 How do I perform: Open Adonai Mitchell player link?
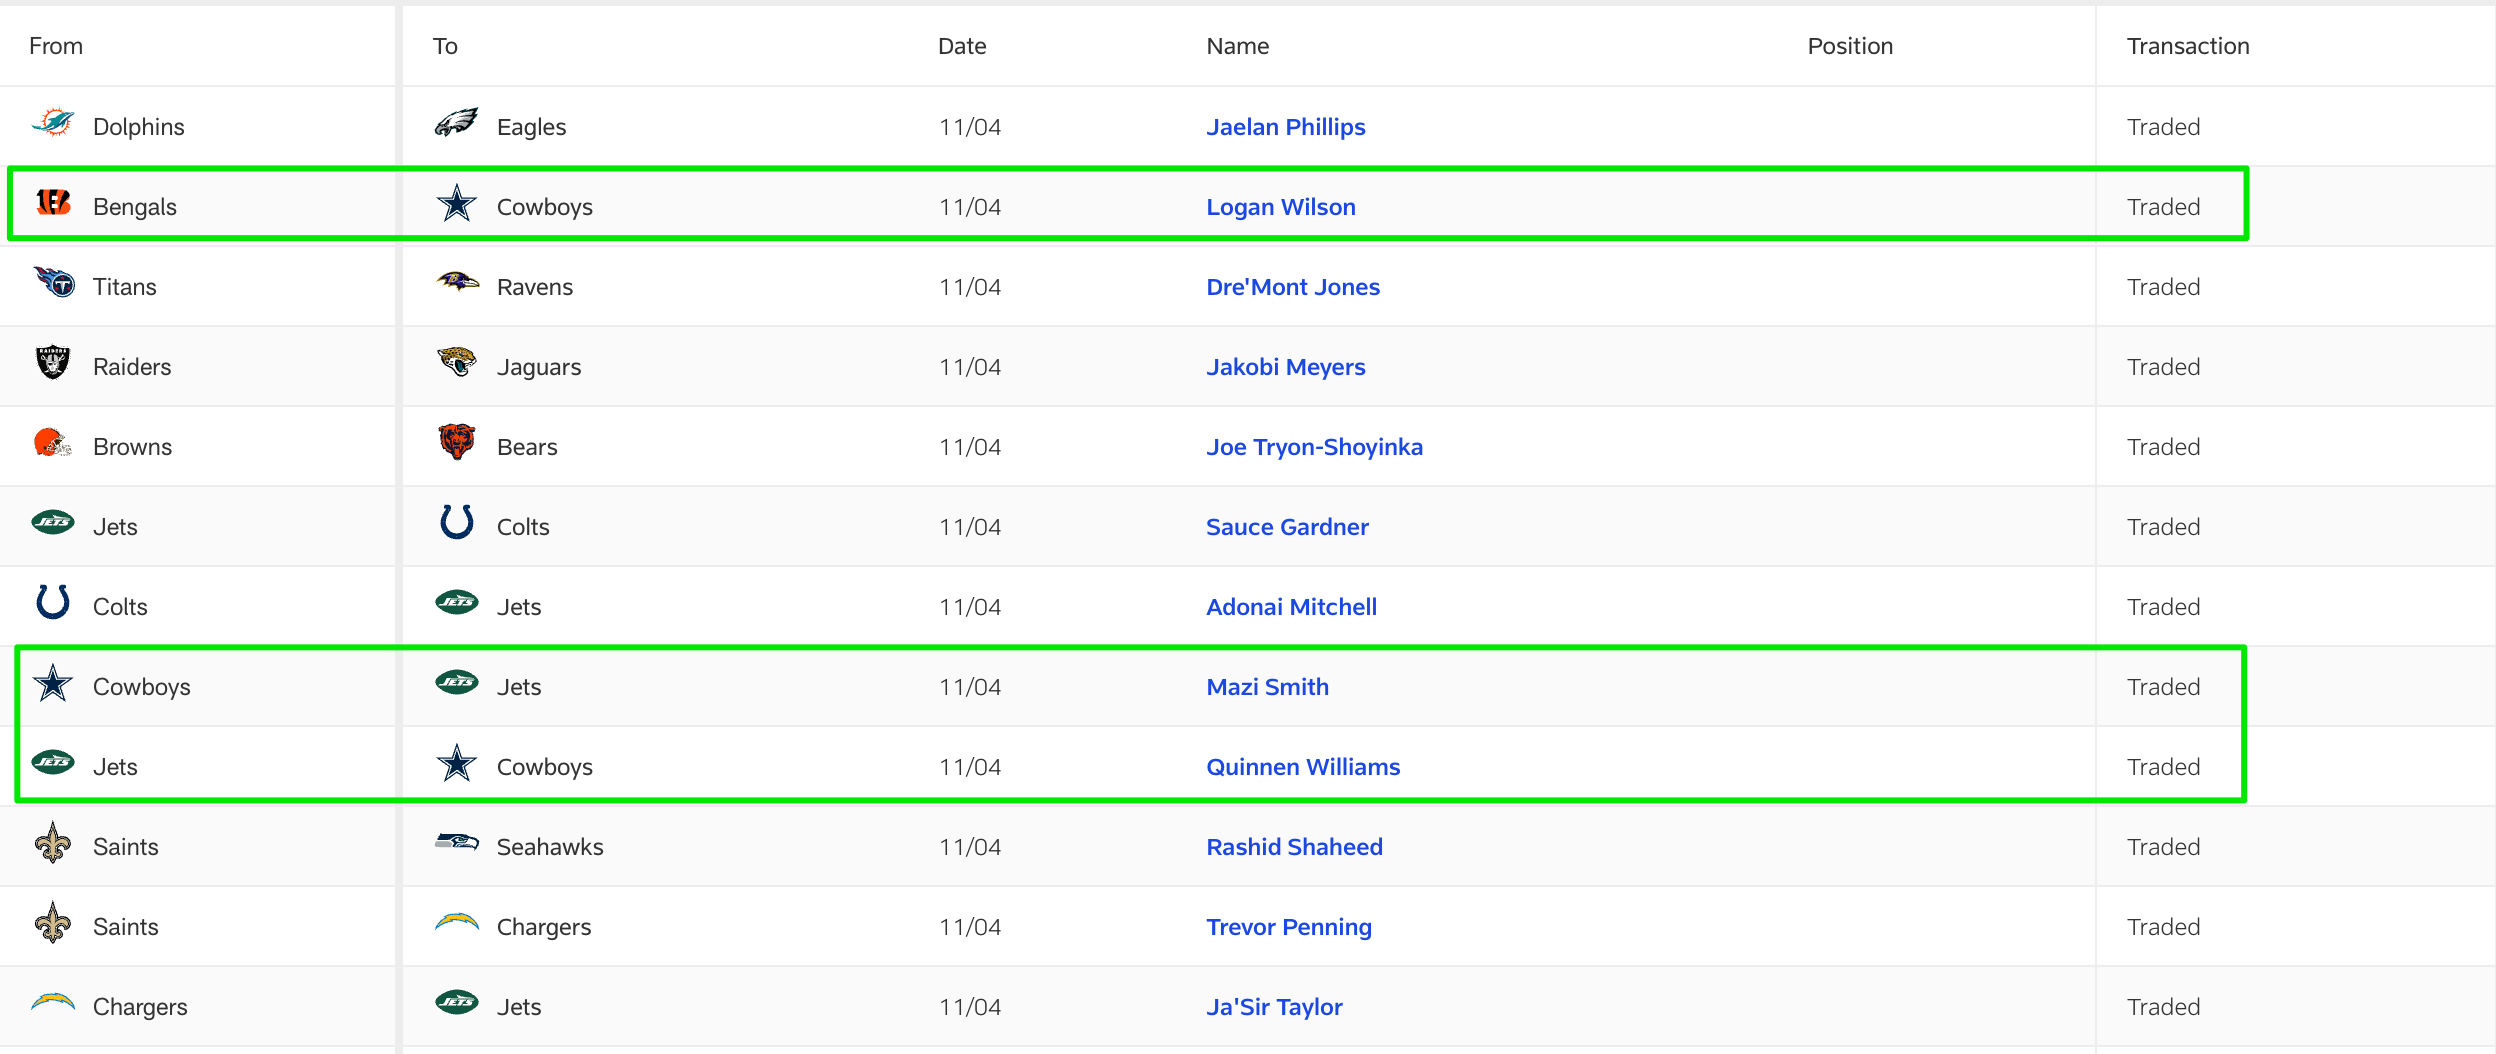click(x=1291, y=607)
